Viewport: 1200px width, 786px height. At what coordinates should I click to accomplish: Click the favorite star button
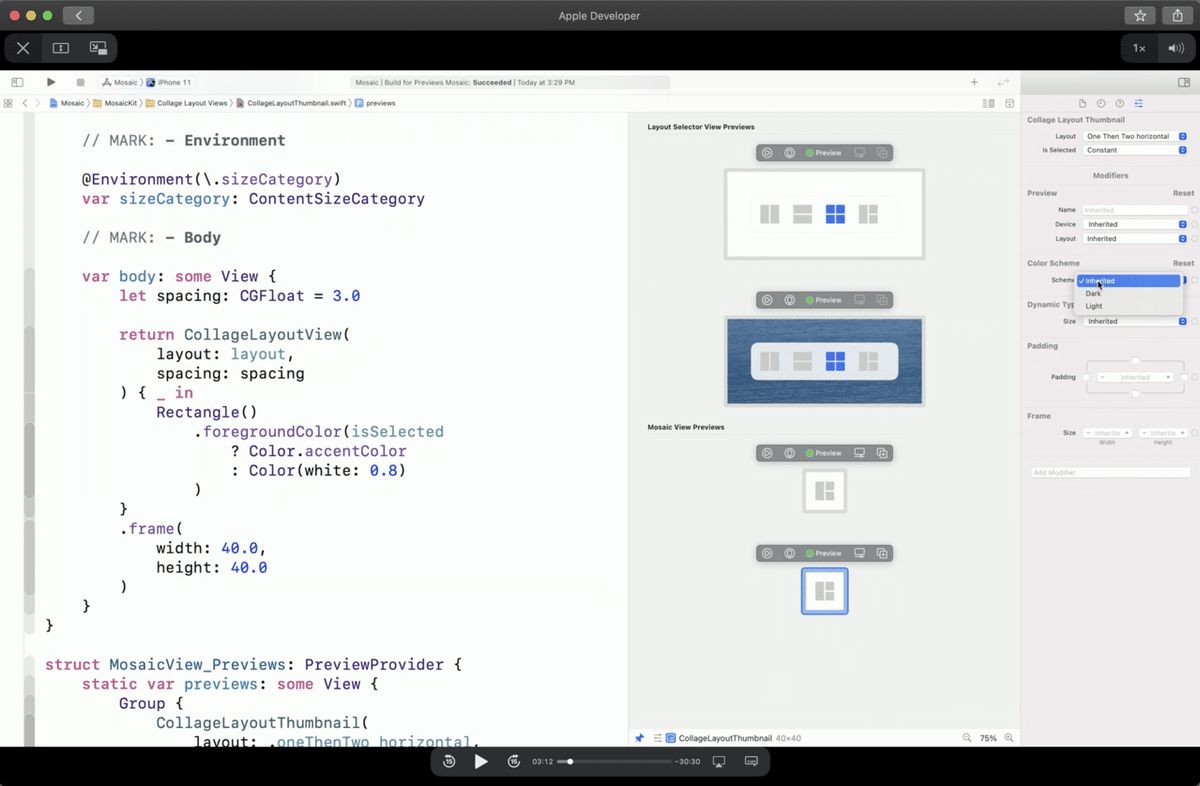1140,16
